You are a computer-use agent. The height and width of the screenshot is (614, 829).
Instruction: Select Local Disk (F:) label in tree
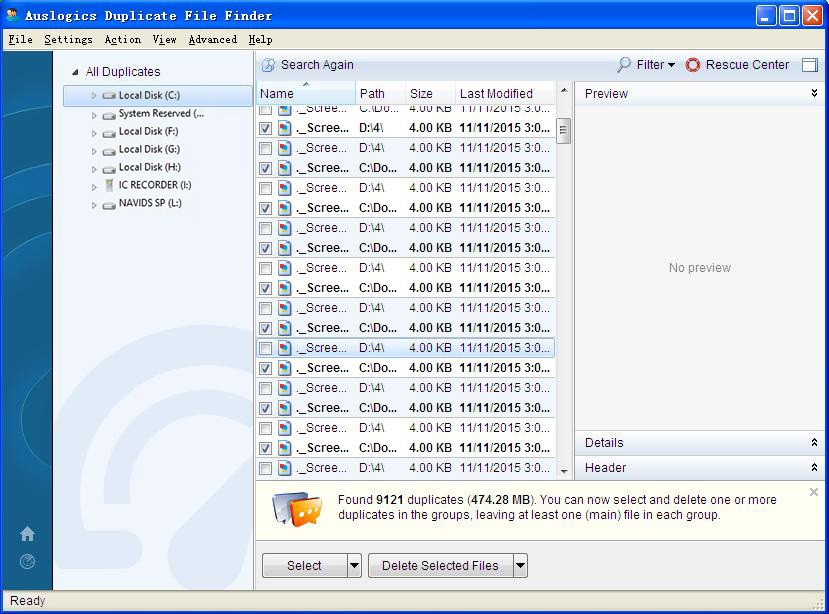pyautogui.click(x=148, y=131)
